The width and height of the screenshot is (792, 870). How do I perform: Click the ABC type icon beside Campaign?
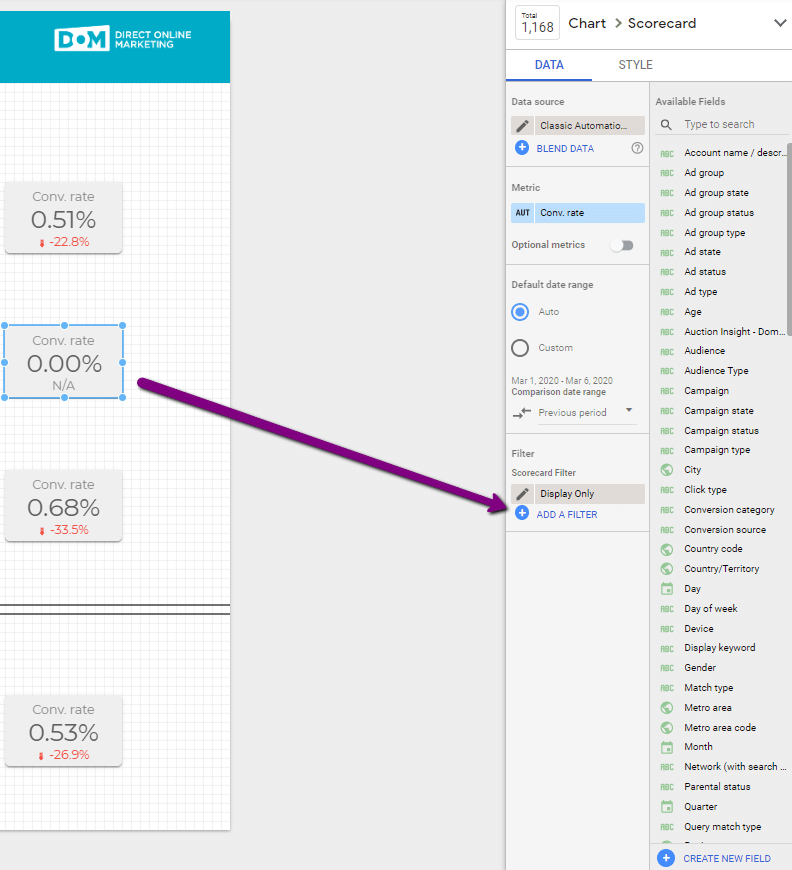[x=667, y=391]
